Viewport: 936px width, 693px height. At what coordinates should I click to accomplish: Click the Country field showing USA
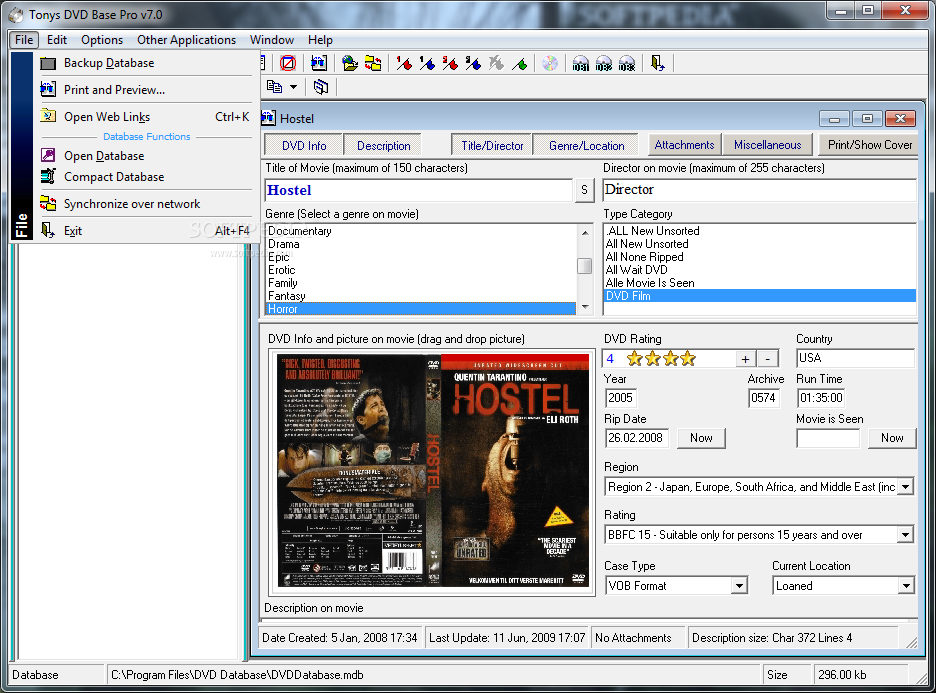click(x=855, y=358)
